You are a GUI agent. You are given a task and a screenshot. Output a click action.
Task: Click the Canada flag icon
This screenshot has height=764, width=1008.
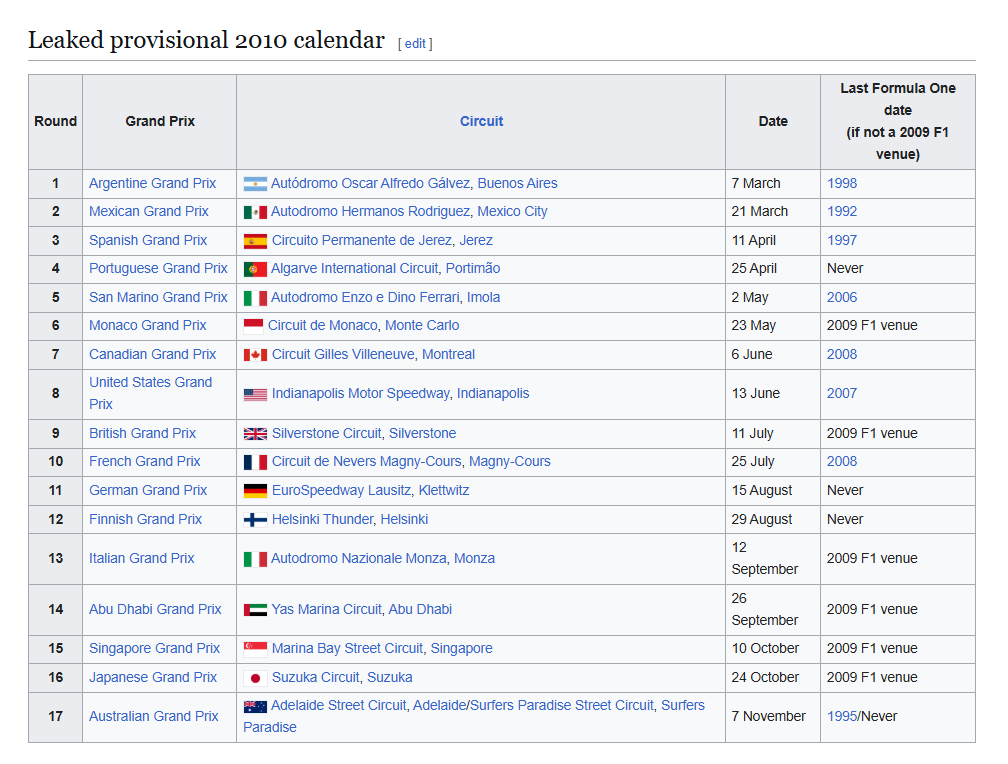[x=255, y=355]
